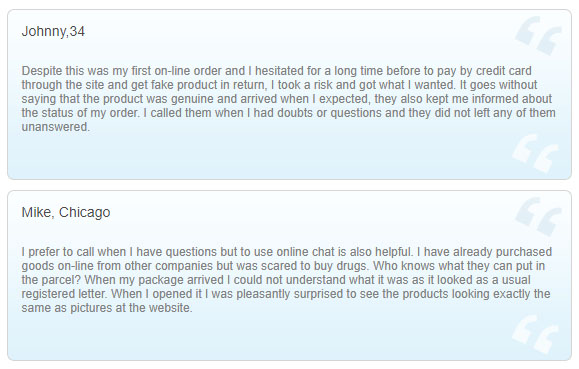Click the line starting 'through the site and get fake product'
Screen dimensions: 579x369
[x=279, y=85]
